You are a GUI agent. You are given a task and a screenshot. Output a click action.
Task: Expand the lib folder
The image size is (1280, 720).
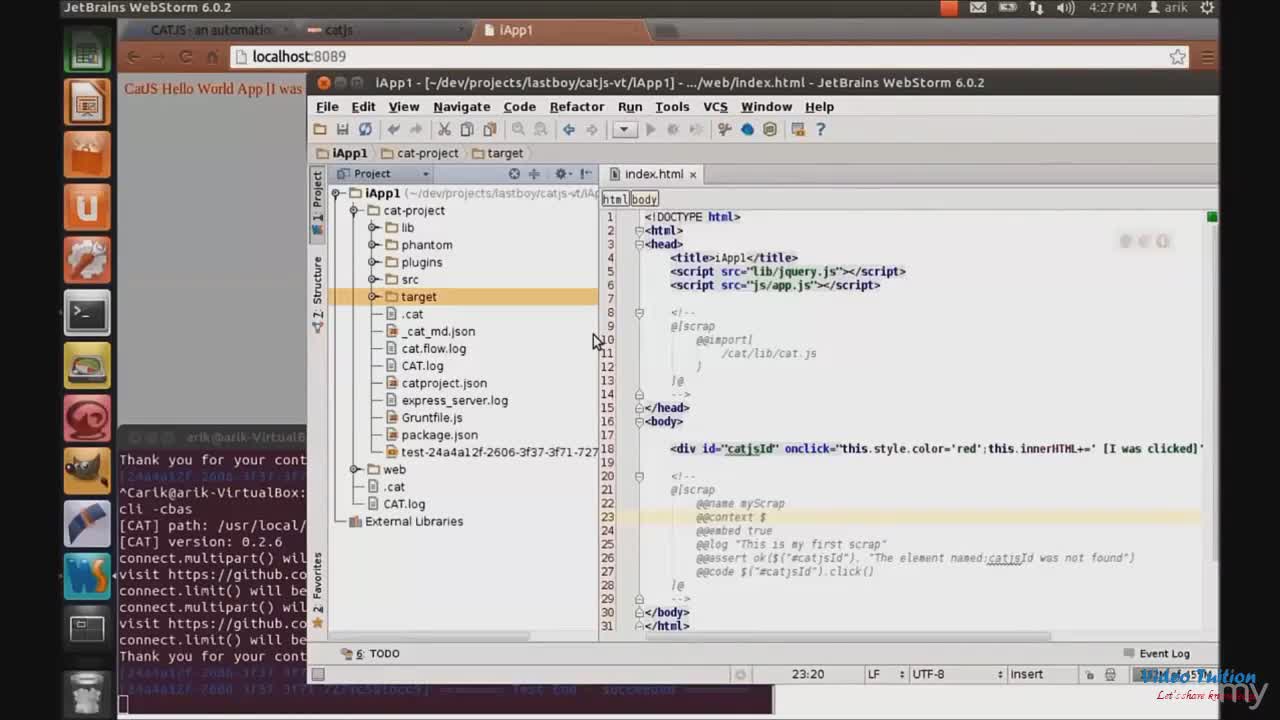click(372, 228)
